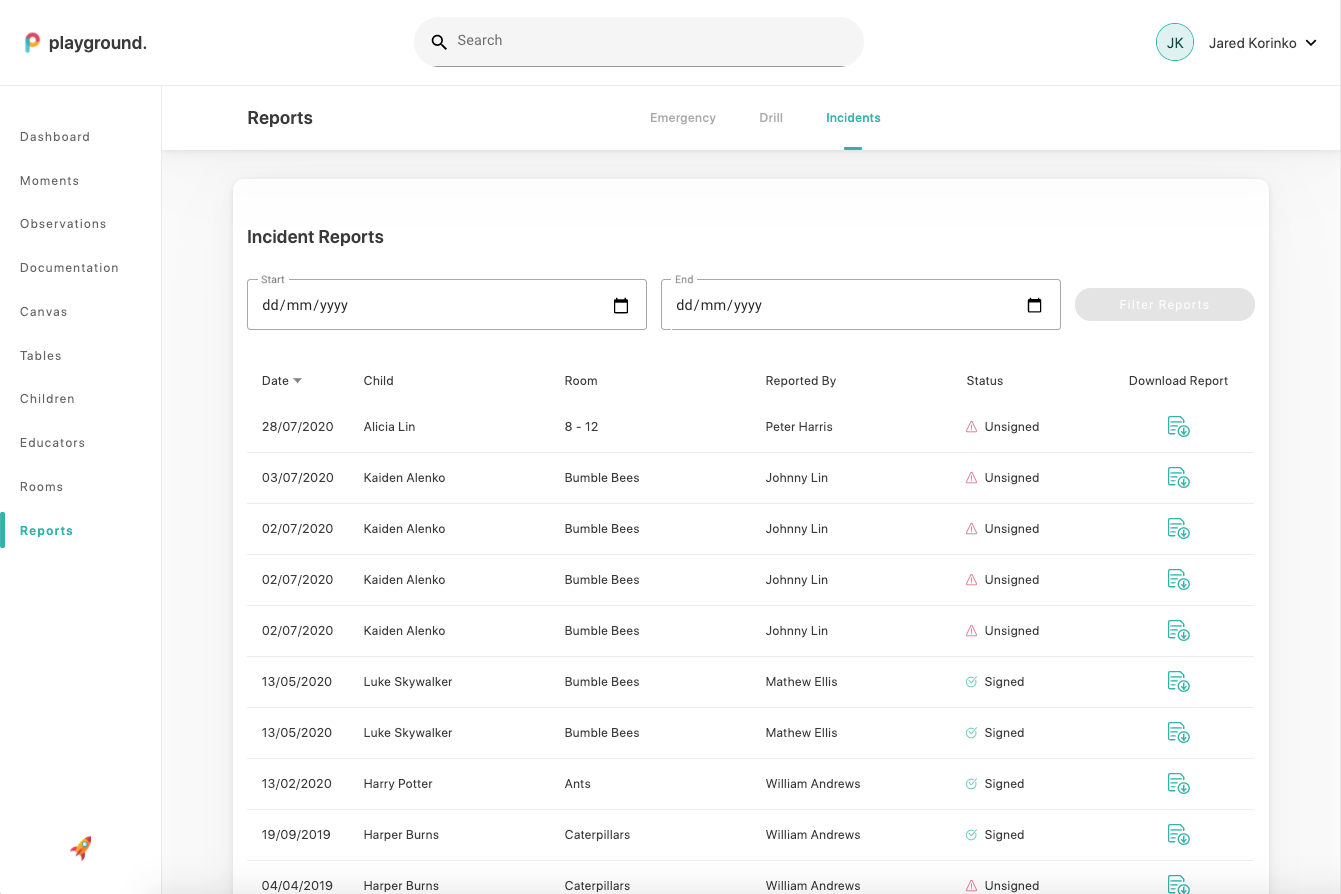Viewport: 1341px width, 894px height.
Task: Click into the Search field
Action: (650, 41)
